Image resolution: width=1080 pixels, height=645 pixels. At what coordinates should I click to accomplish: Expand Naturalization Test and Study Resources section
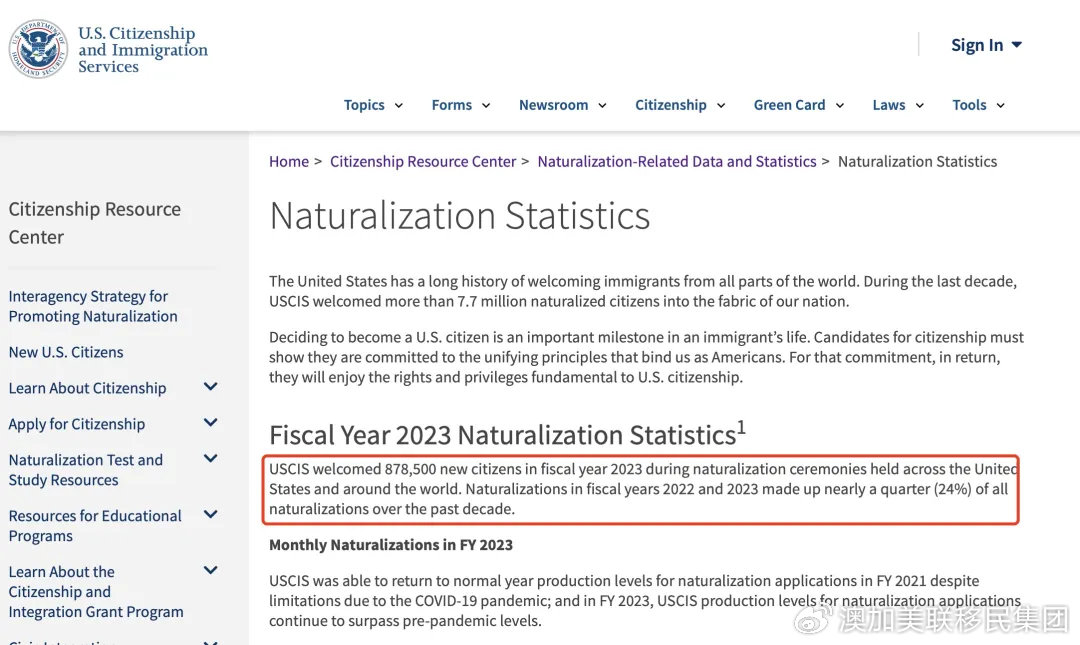point(211,458)
